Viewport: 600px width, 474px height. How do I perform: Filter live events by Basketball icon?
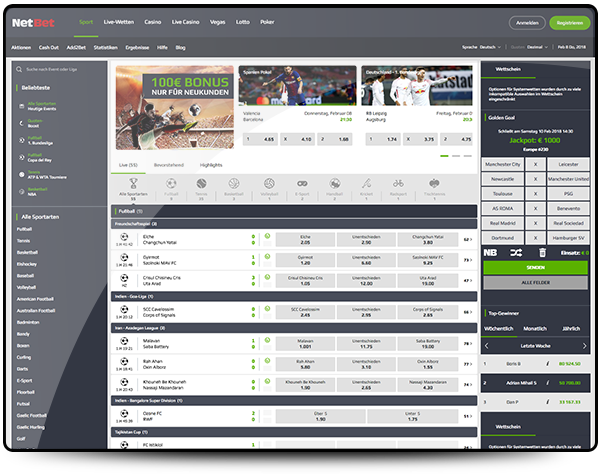coord(234,184)
